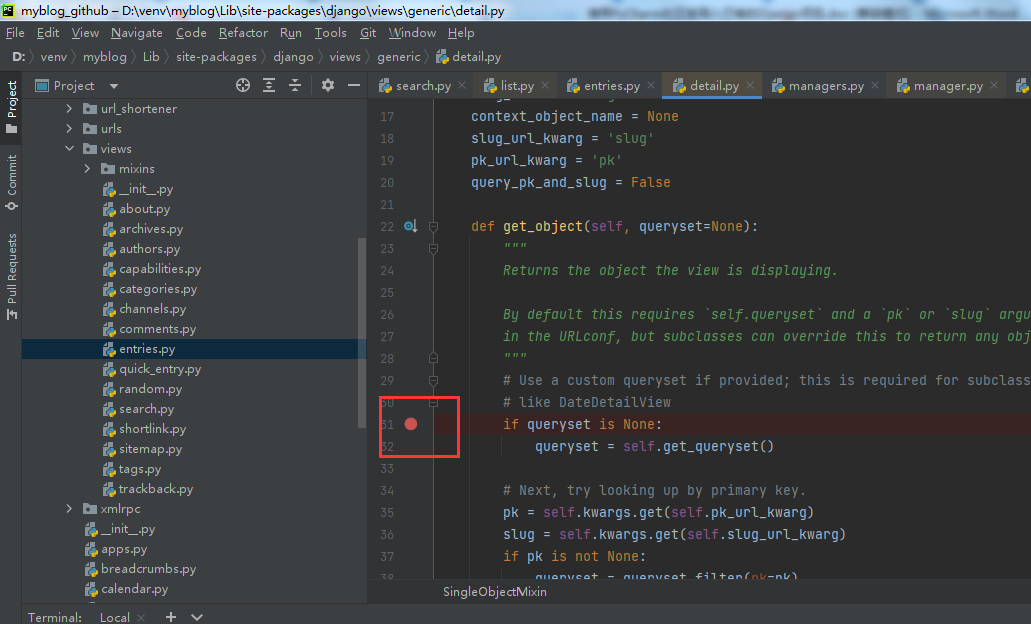Fold the get_object method at line 22
This screenshot has height=624, width=1031.
434,227
